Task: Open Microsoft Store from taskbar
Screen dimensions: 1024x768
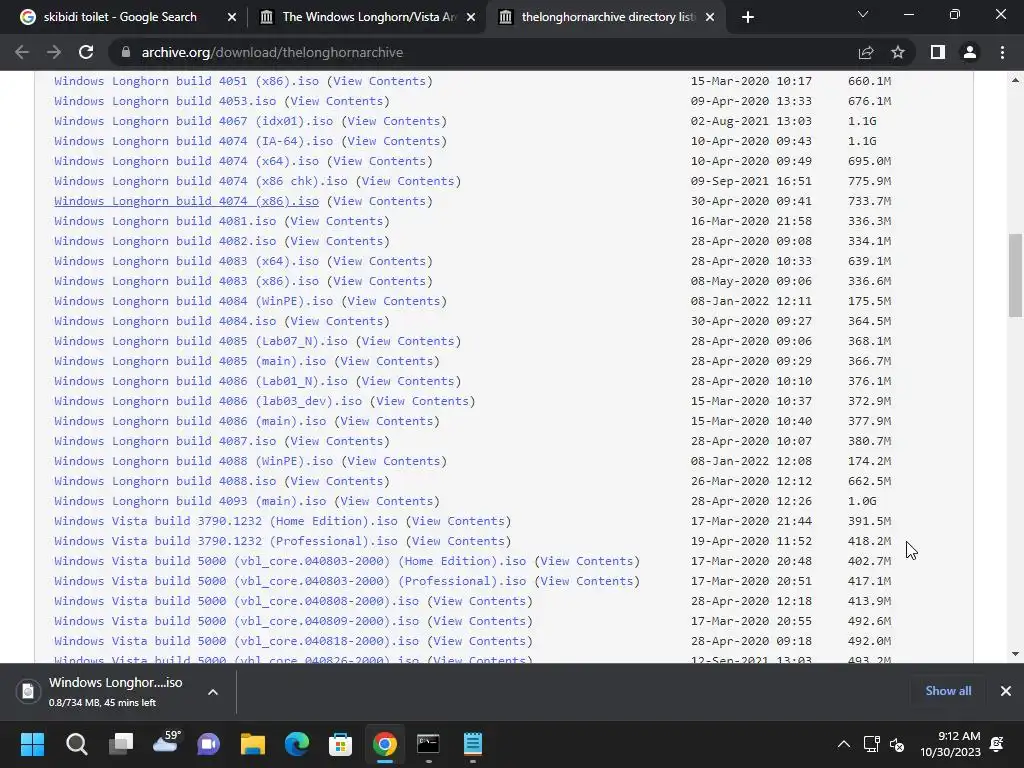Action: (x=340, y=744)
